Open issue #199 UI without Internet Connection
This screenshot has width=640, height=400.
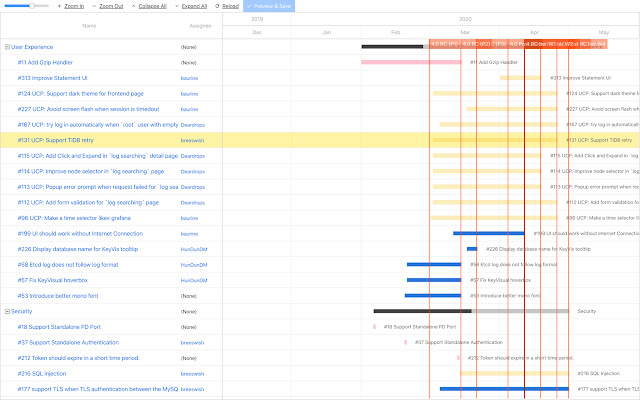80,233
